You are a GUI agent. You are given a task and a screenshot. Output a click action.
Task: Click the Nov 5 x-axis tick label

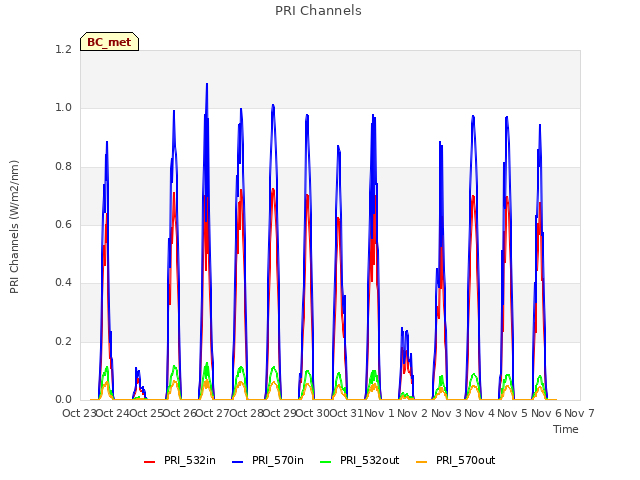coord(513,413)
